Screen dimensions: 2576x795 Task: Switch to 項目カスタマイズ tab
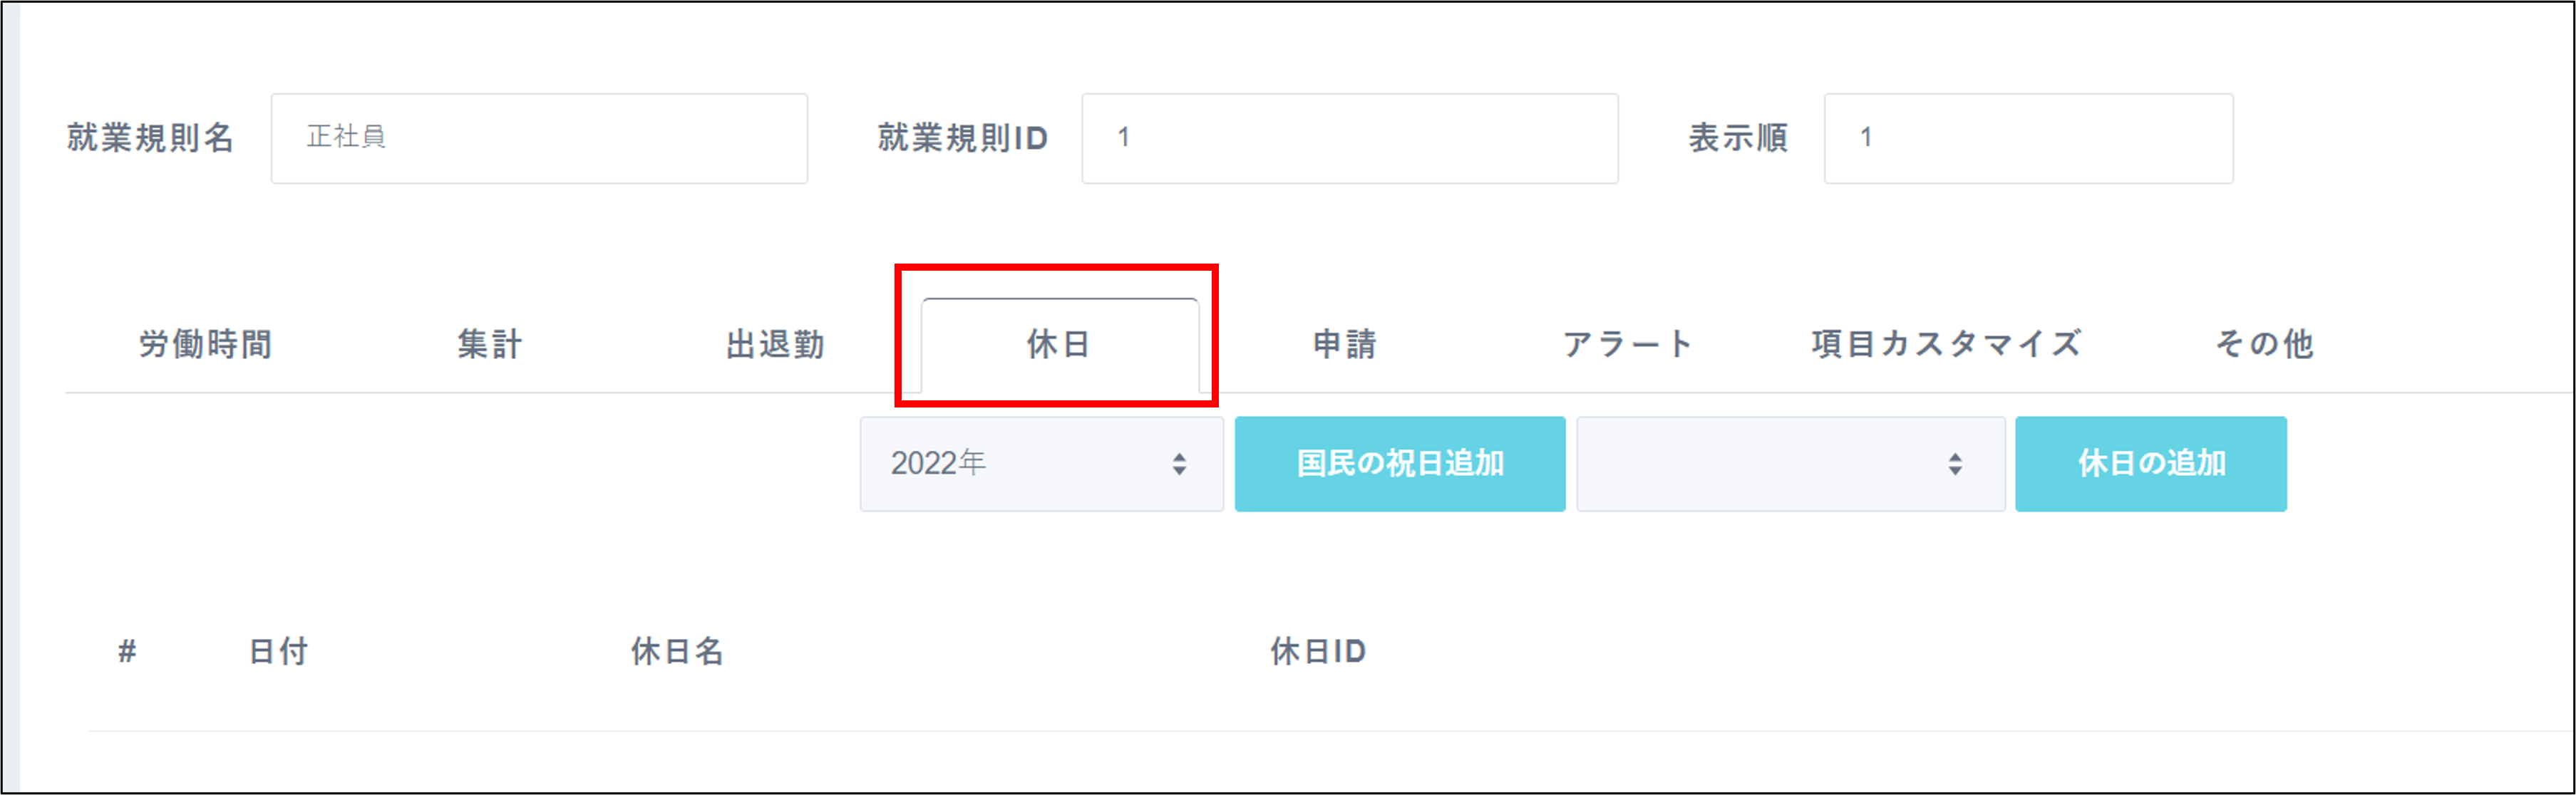[x=1946, y=345]
